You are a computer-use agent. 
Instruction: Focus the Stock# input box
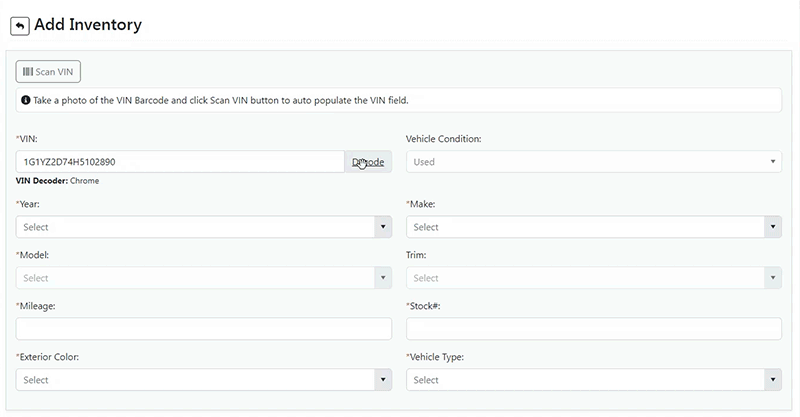click(x=593, y=329)
